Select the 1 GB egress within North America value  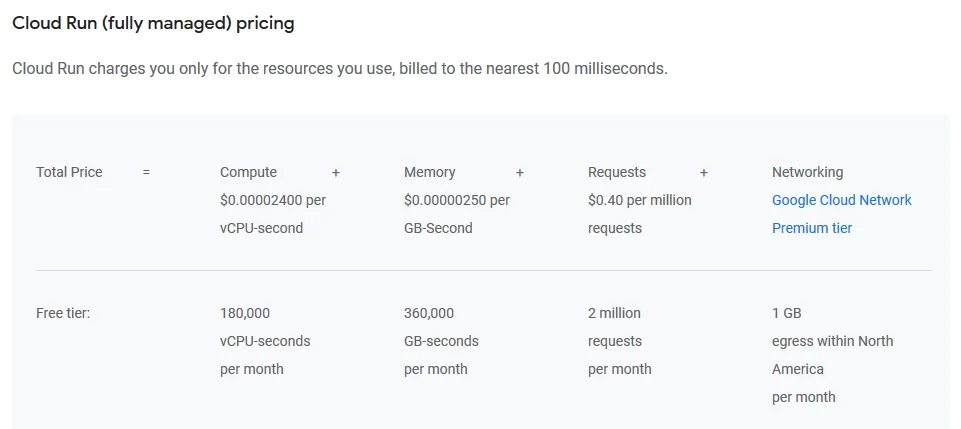click(832, 355)
